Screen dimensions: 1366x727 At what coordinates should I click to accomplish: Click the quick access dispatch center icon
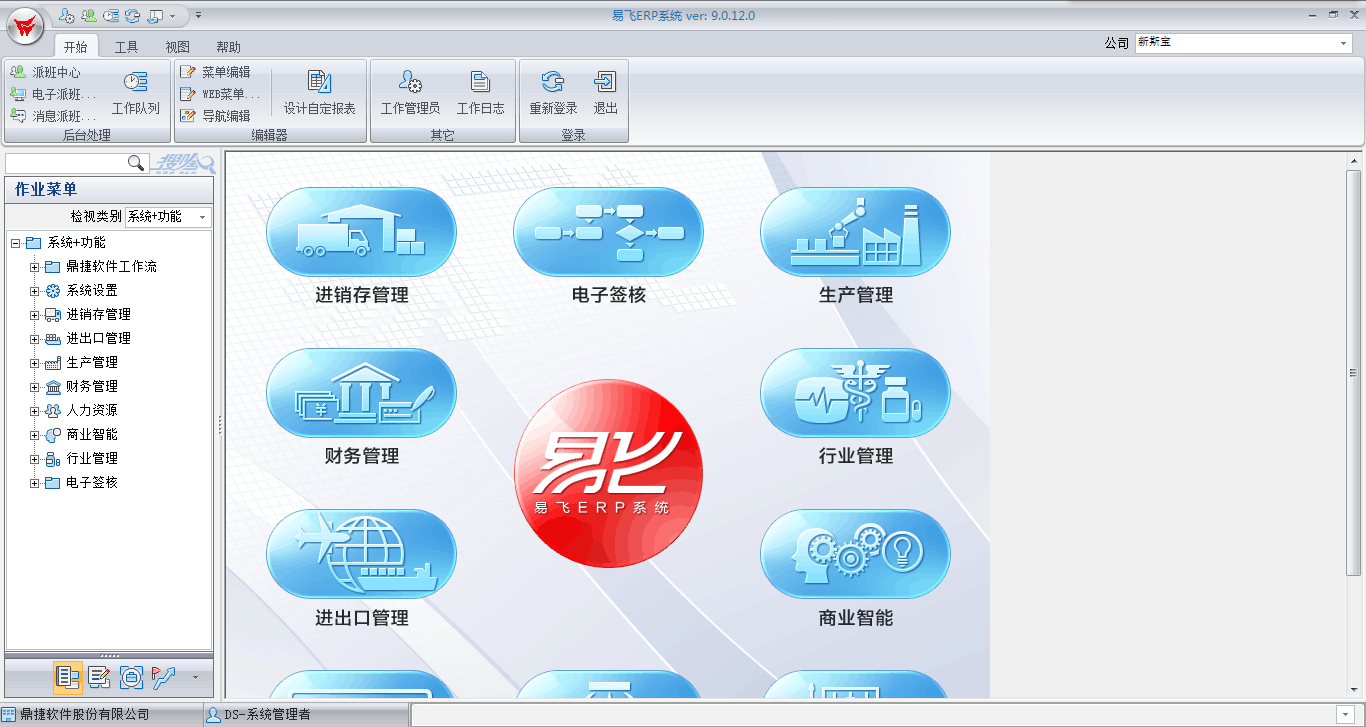[89, 15]
